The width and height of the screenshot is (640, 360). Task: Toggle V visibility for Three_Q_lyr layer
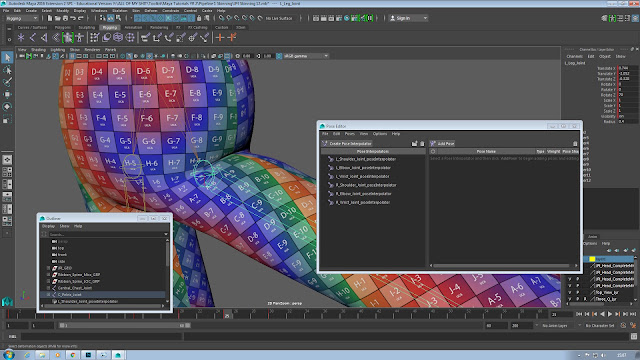pyautogui.click(x=570, y=299)
